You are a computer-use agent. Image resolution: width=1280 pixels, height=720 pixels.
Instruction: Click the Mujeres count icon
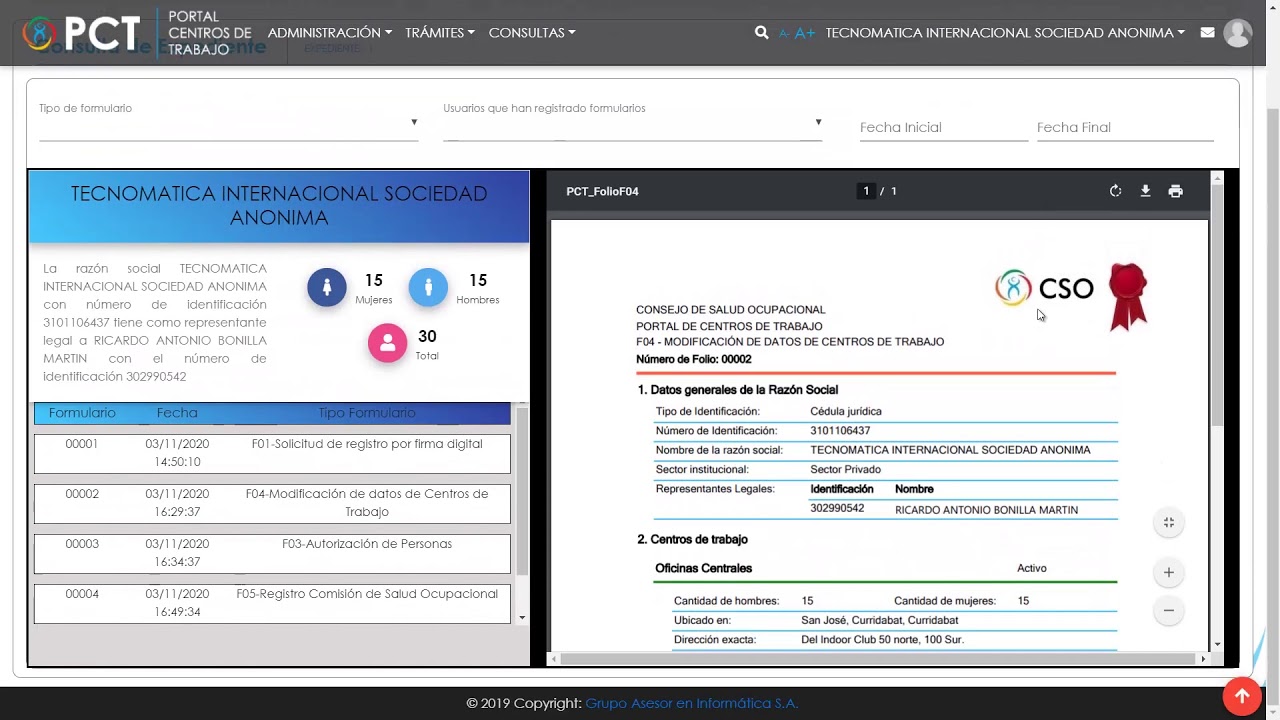pos(327,288)
